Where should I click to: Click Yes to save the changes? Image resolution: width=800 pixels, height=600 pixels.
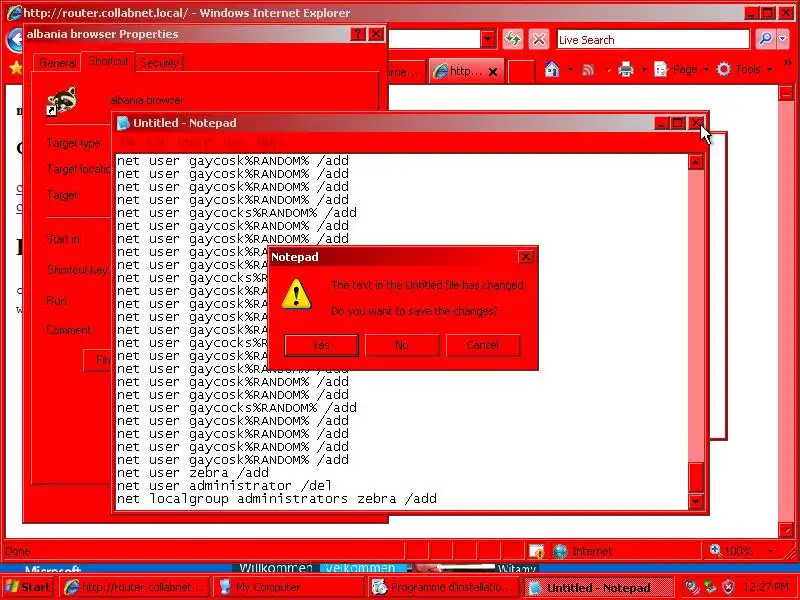(x=321, y=345)
